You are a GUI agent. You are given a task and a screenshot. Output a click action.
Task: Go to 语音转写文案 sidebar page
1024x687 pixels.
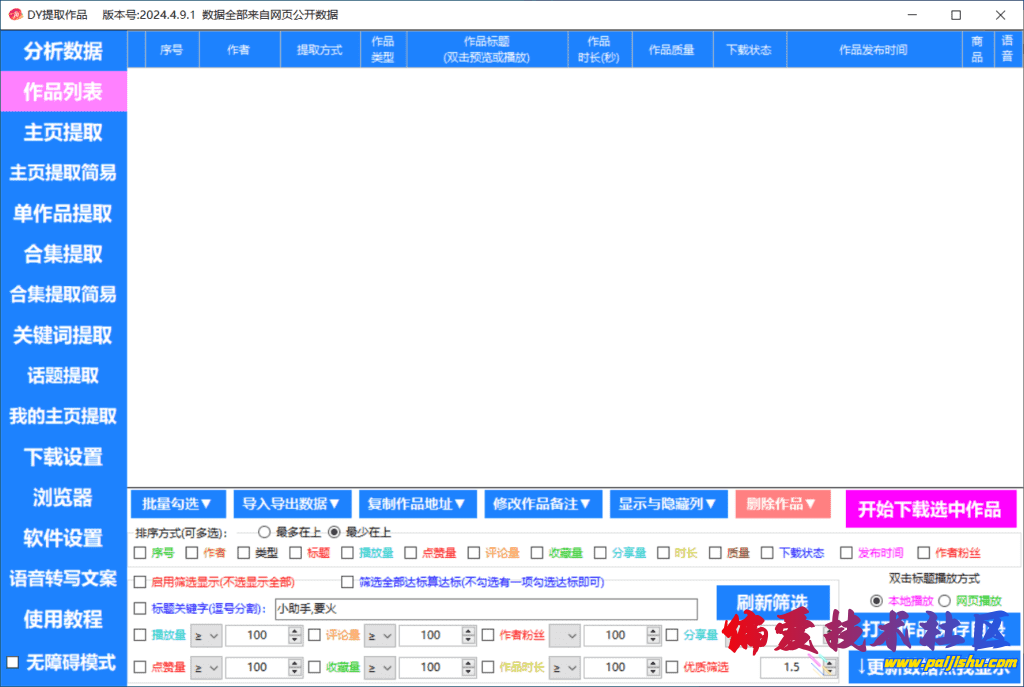(63, 578)
